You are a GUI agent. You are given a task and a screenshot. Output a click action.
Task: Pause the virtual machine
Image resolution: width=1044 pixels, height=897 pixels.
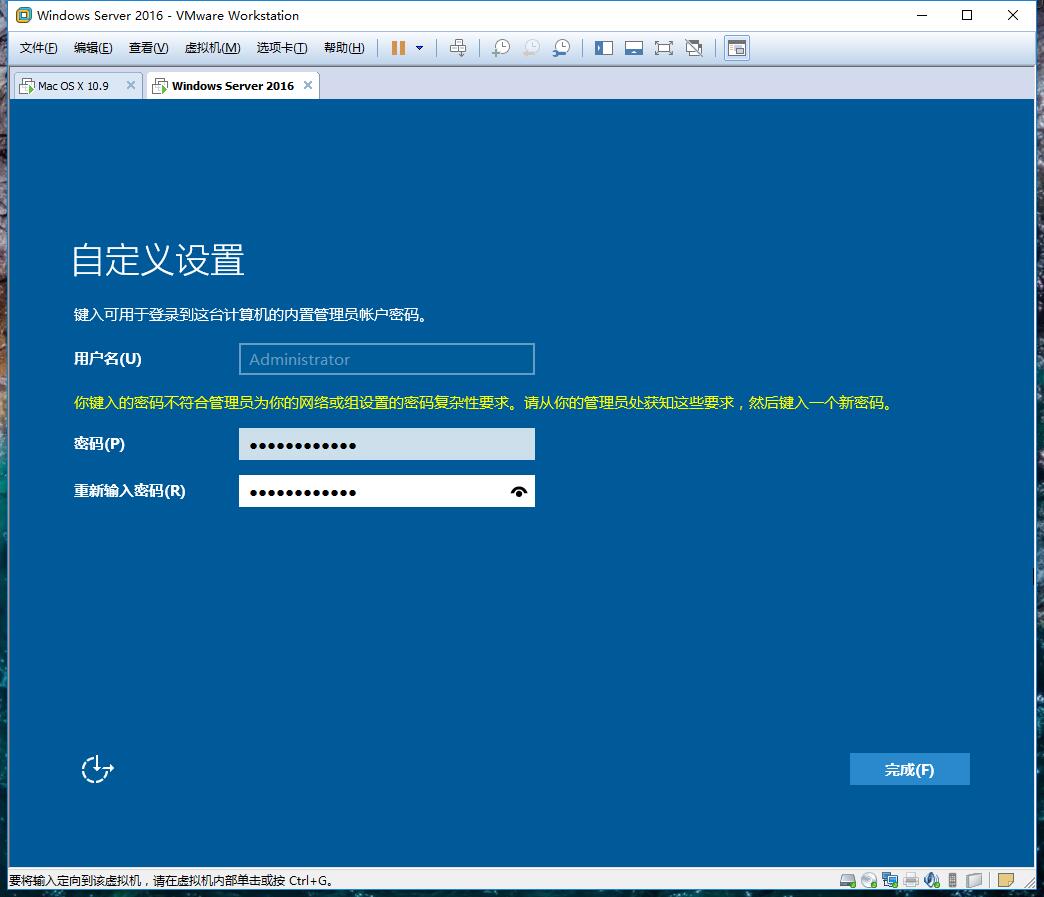398,48
